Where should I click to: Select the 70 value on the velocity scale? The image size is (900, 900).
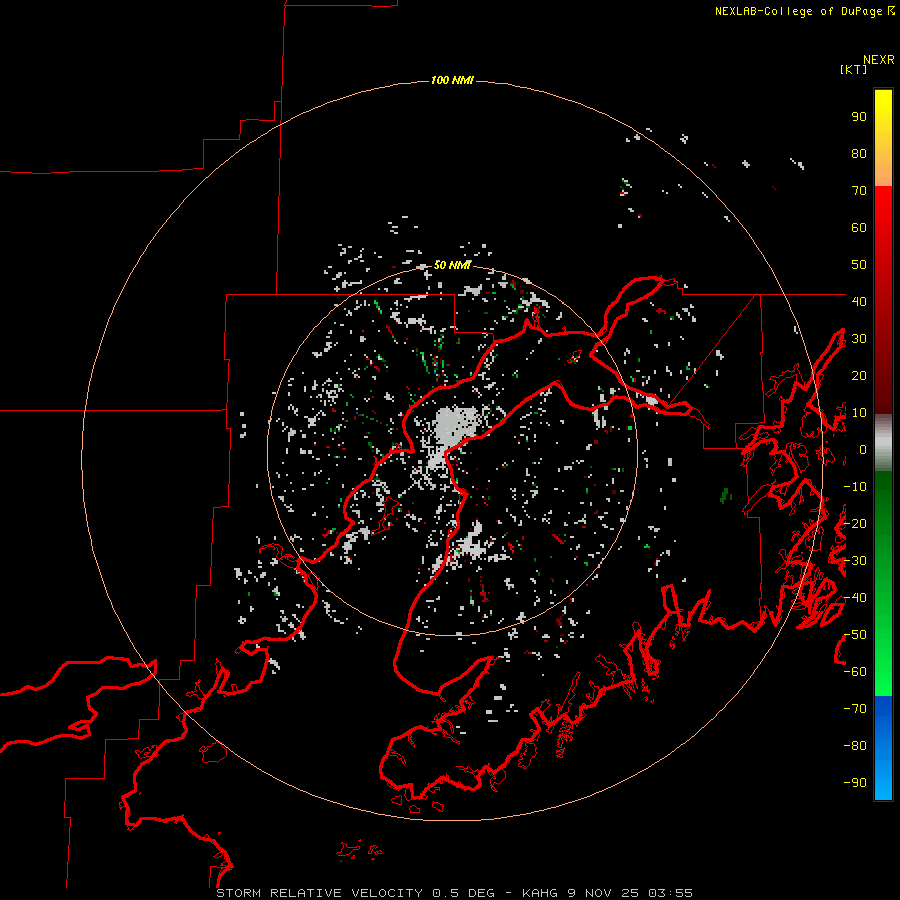point(859,191)
